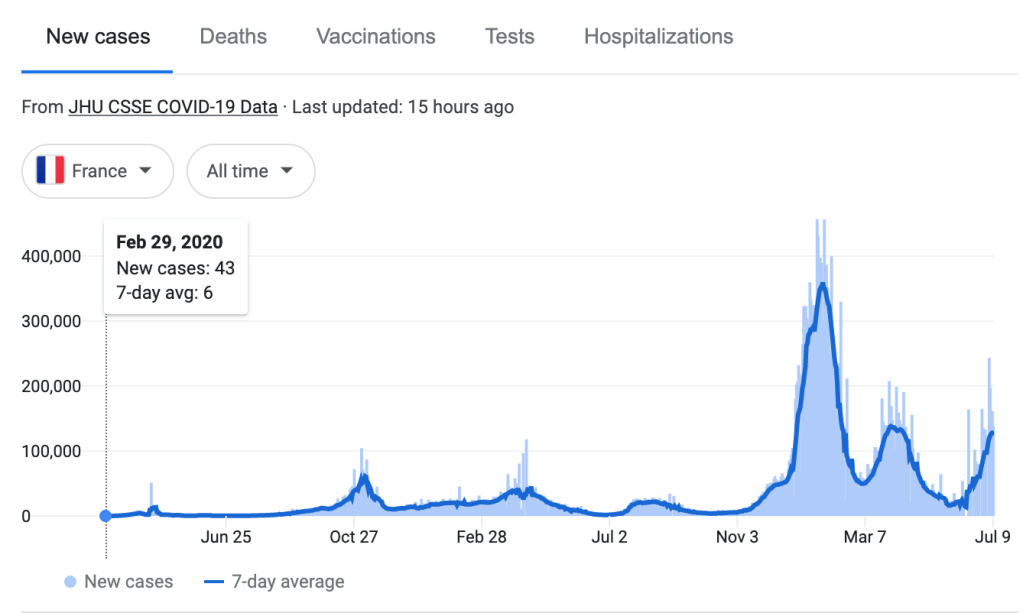Click the 400,000 y-axis label
Screen dimensions: 1023x613
49,256
